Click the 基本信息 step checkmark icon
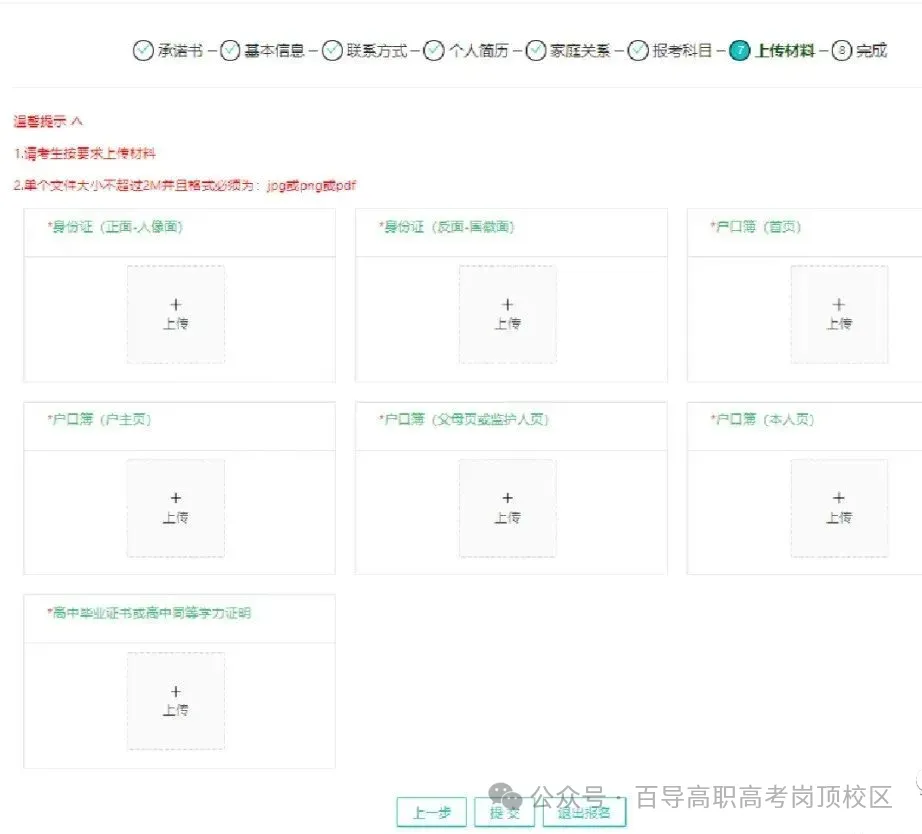The image size is (922, 834). [x=230, y=51]
